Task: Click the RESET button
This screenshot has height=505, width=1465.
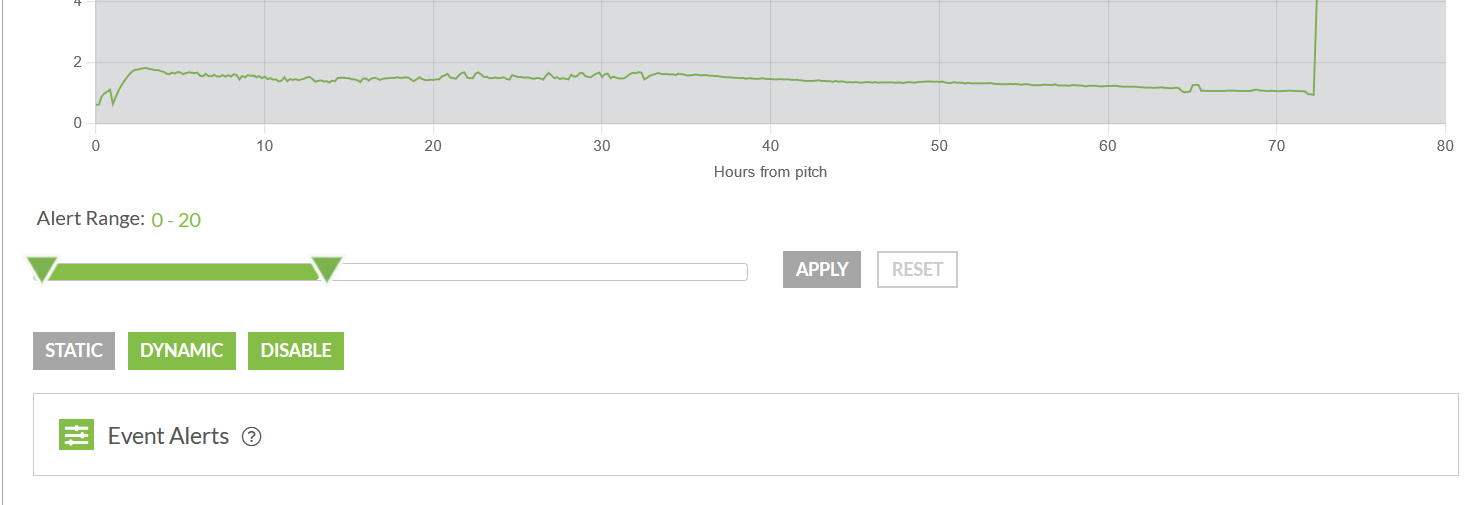Action: pyautogui.click(x=917, y=269)
